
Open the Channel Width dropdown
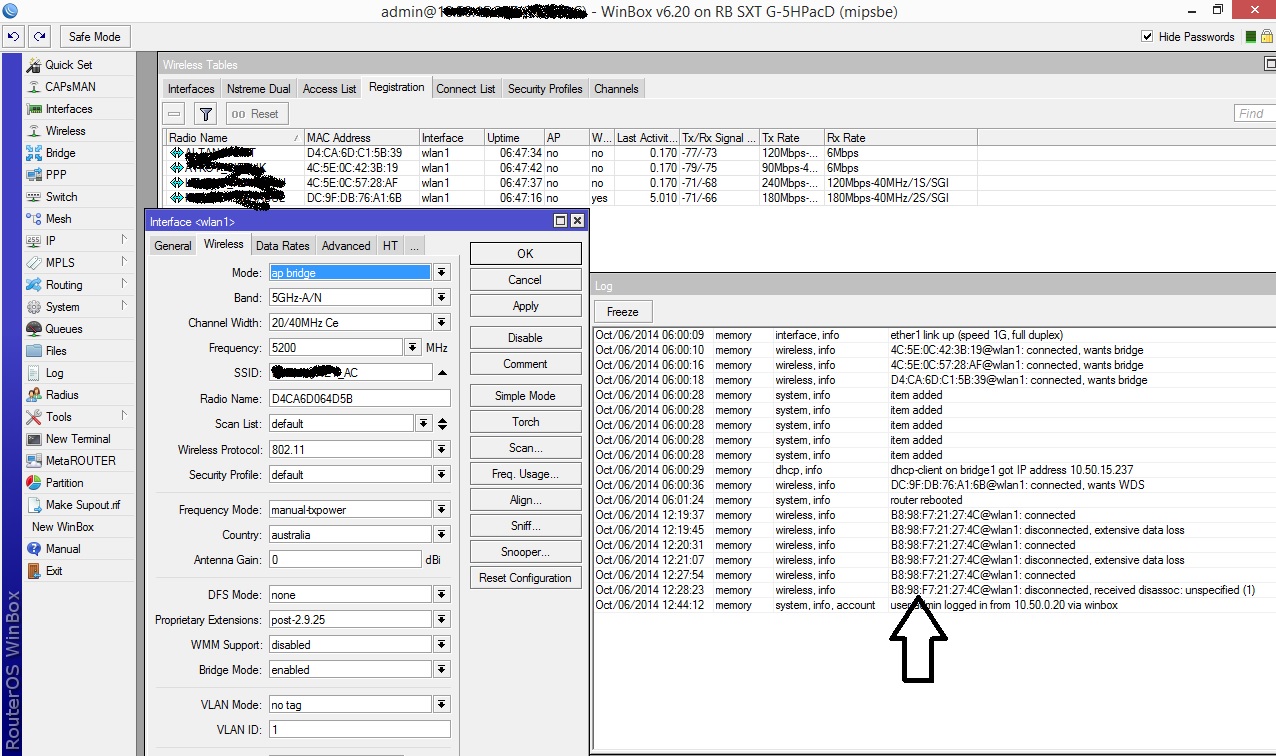pyautogui.click(x=442, y=323)
